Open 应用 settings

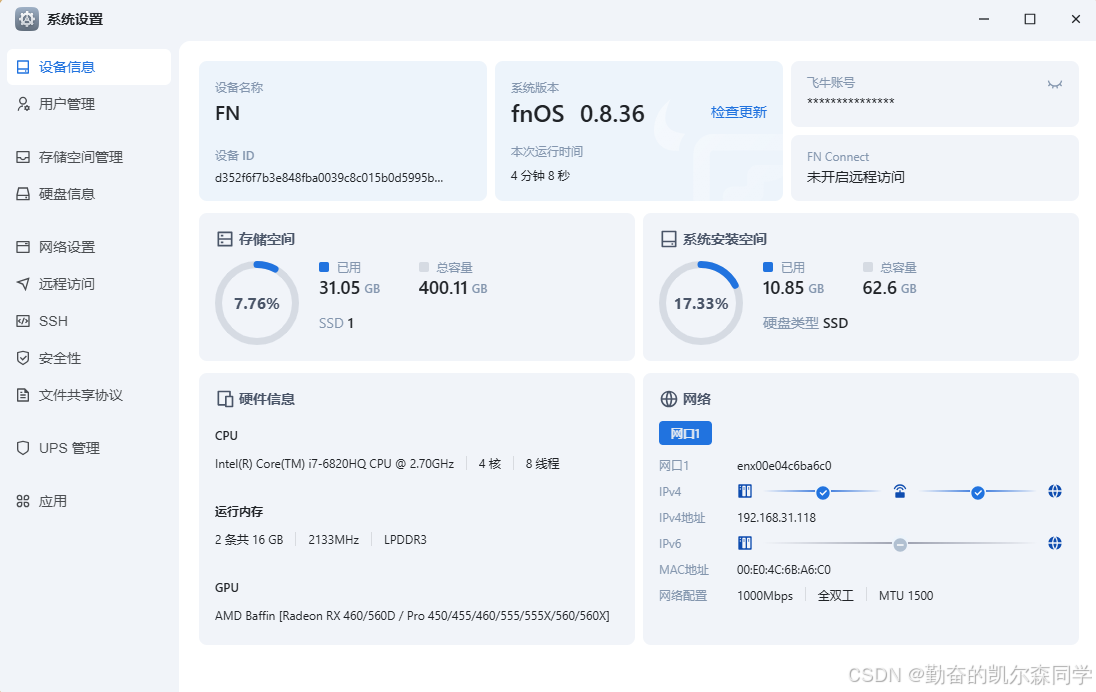[x=89, y=501]
